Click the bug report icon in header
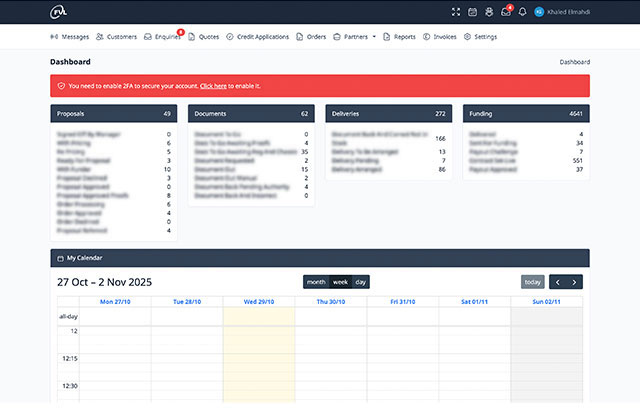640x420 pixels. coord(489,12)
